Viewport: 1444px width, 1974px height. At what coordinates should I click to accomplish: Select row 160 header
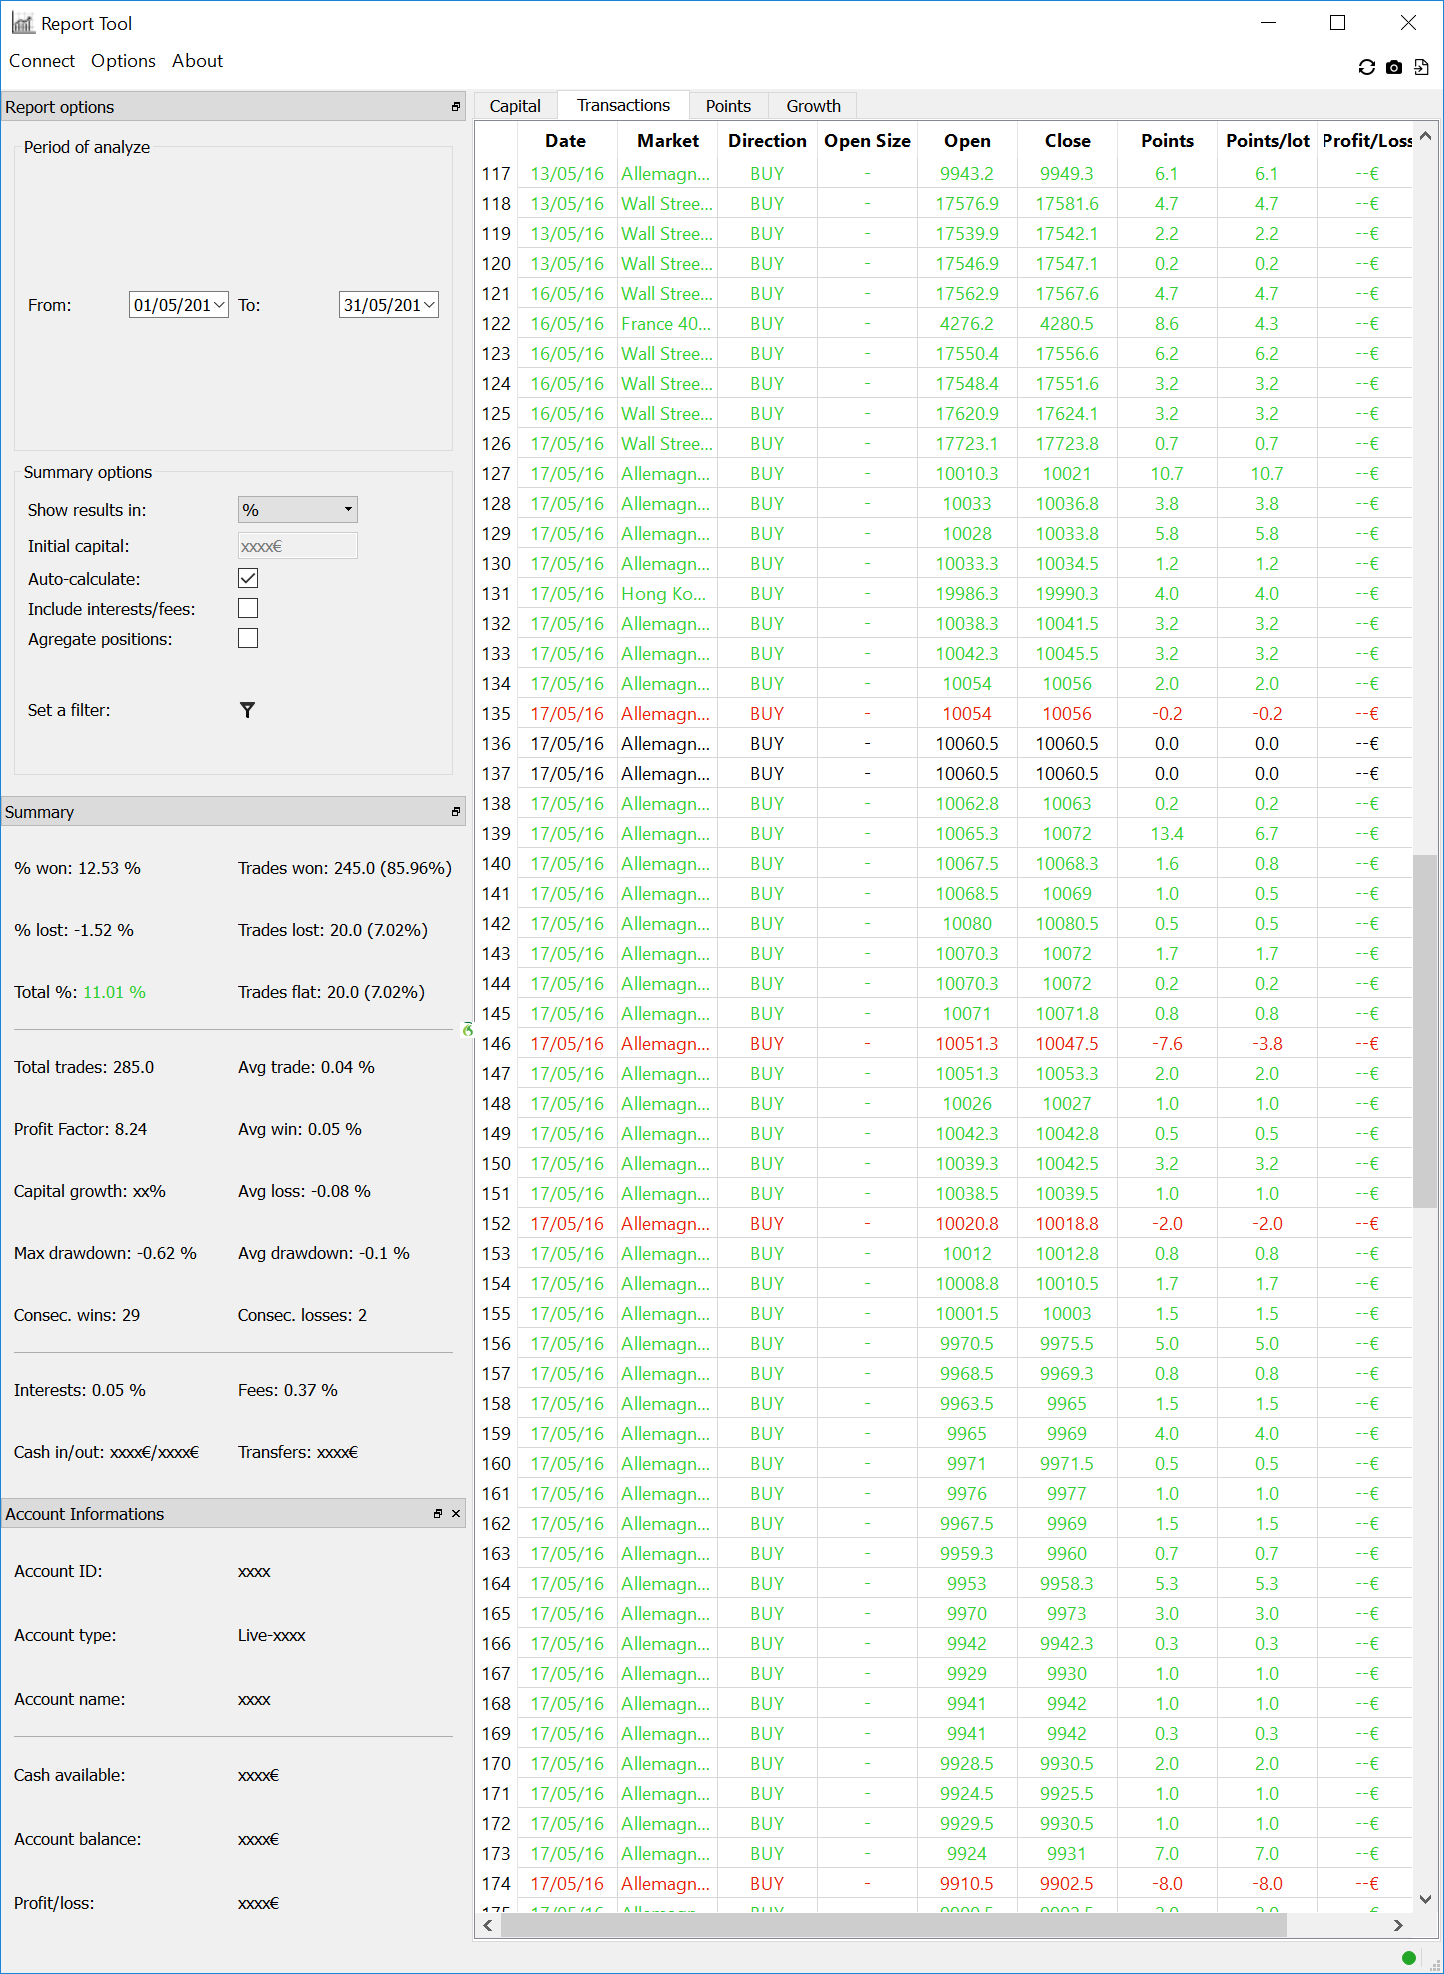(496, 1464)
